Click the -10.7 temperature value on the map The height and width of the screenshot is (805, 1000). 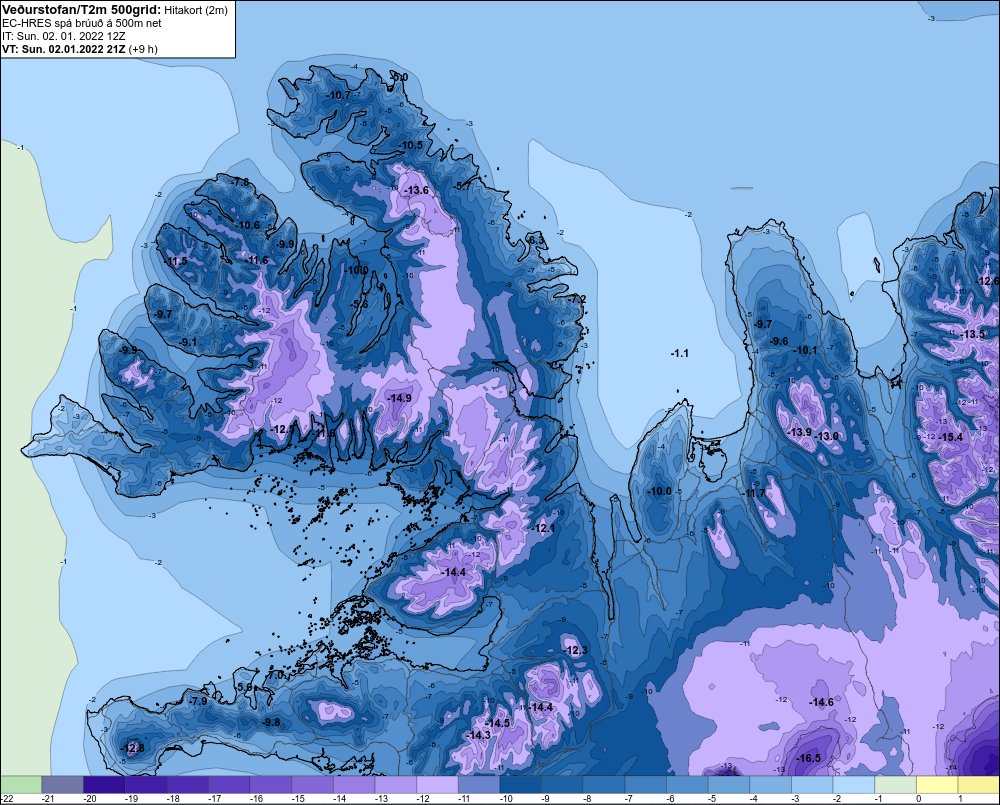(x=339, y=96)
